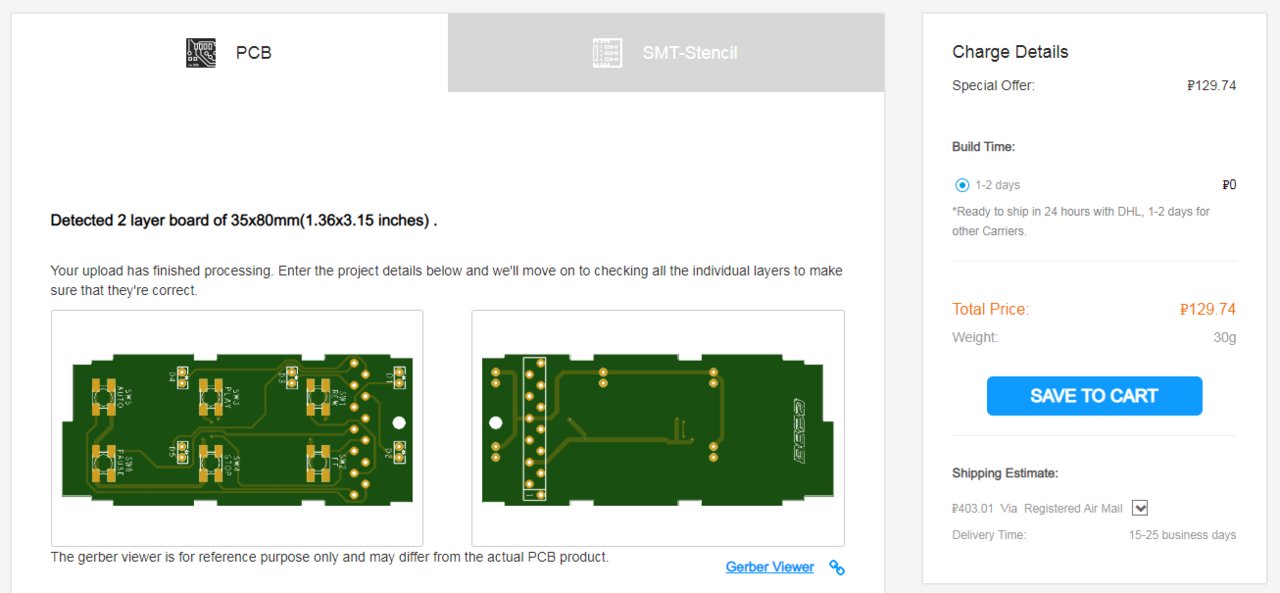
Task: Click the Special Offer price value
Action: pos(1212,86)
